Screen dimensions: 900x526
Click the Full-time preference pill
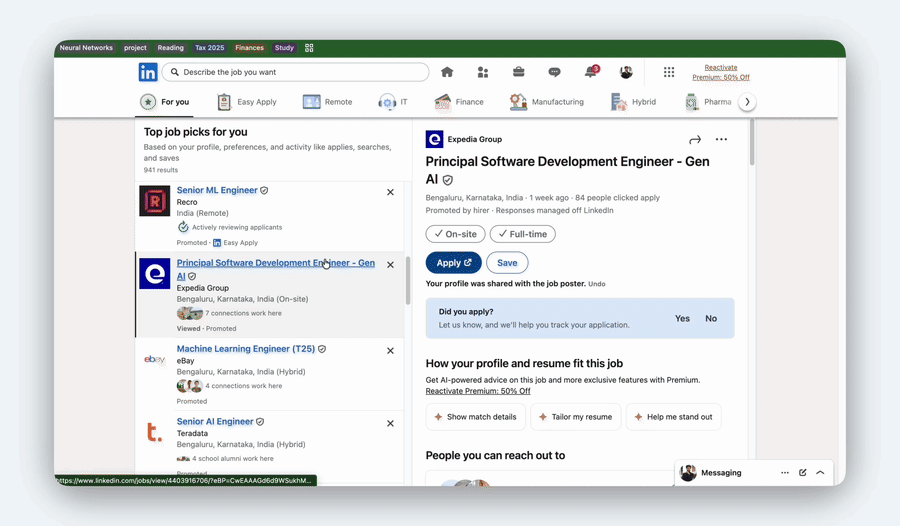point(522,234)
